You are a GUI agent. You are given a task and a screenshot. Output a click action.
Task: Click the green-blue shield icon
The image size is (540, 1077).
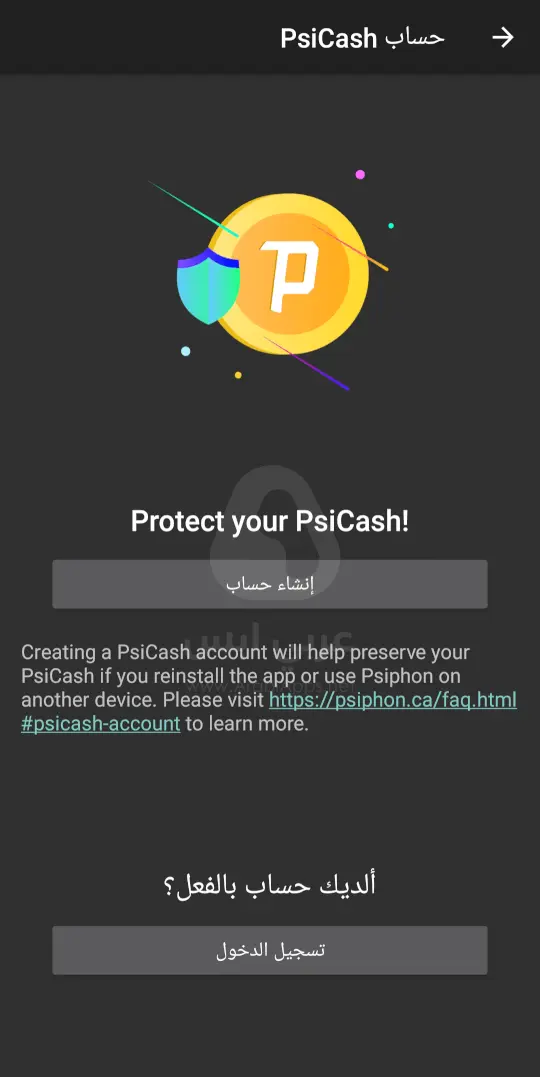point(208,286)
